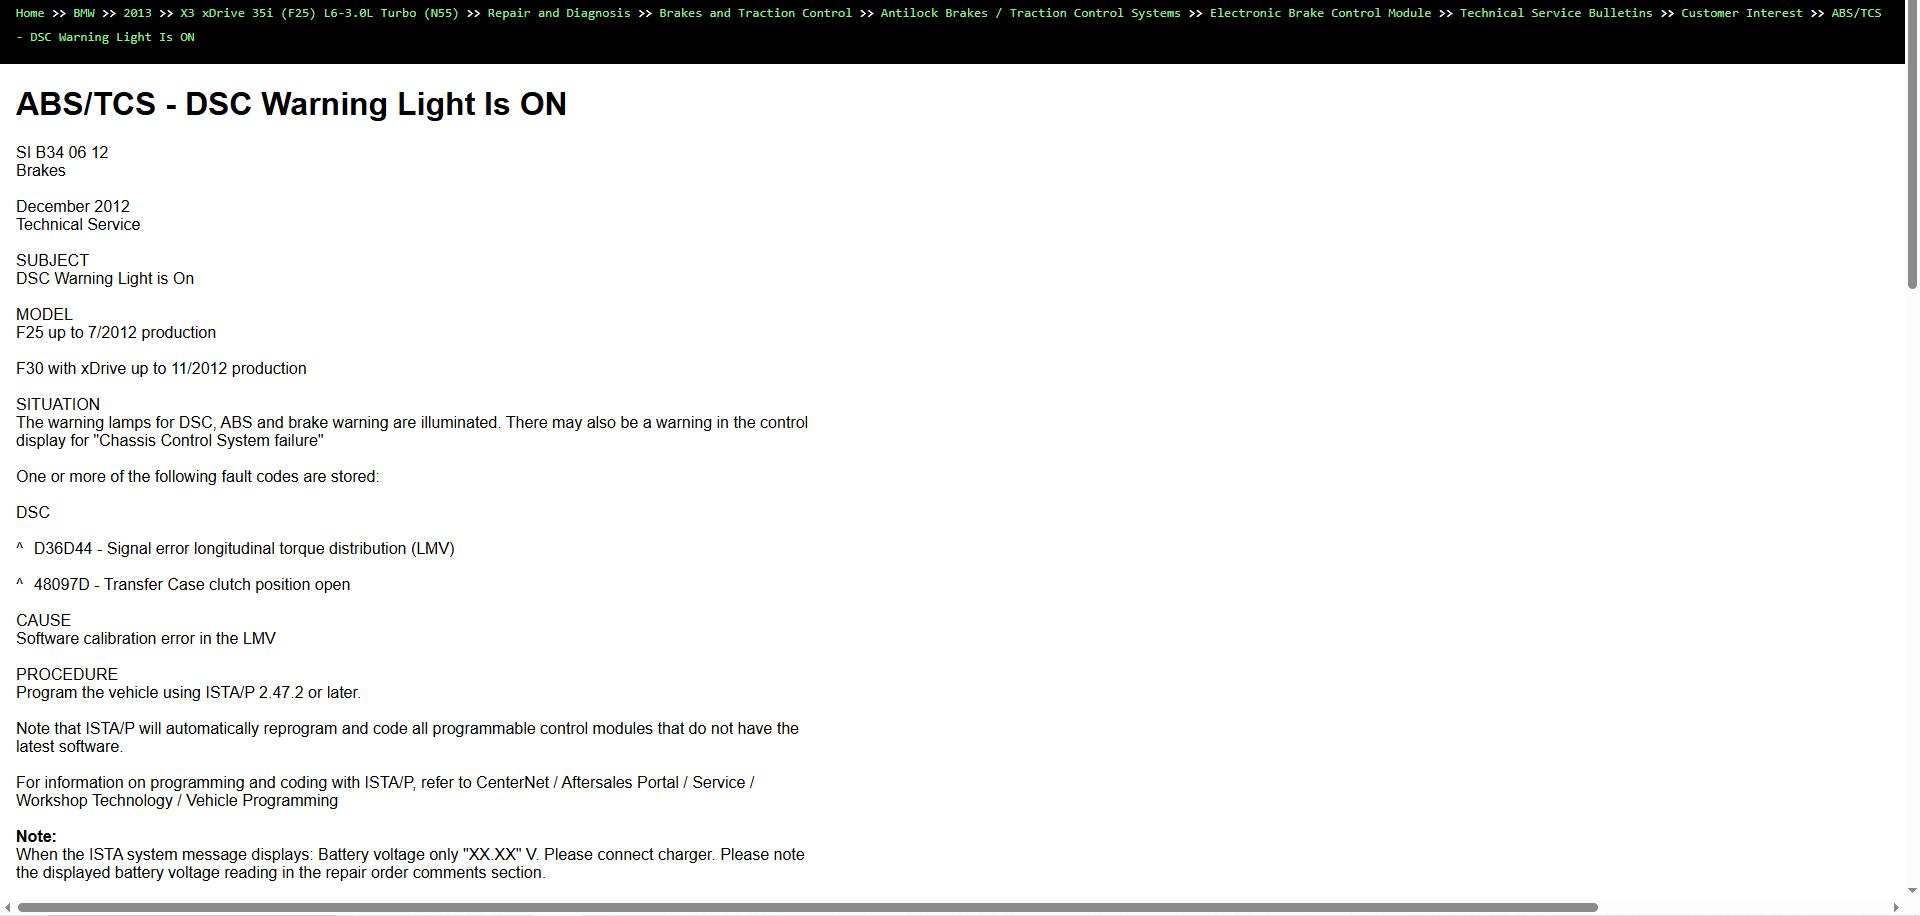Open Technical Service Bulletins breadcrumb

[x=1556, y=13]
